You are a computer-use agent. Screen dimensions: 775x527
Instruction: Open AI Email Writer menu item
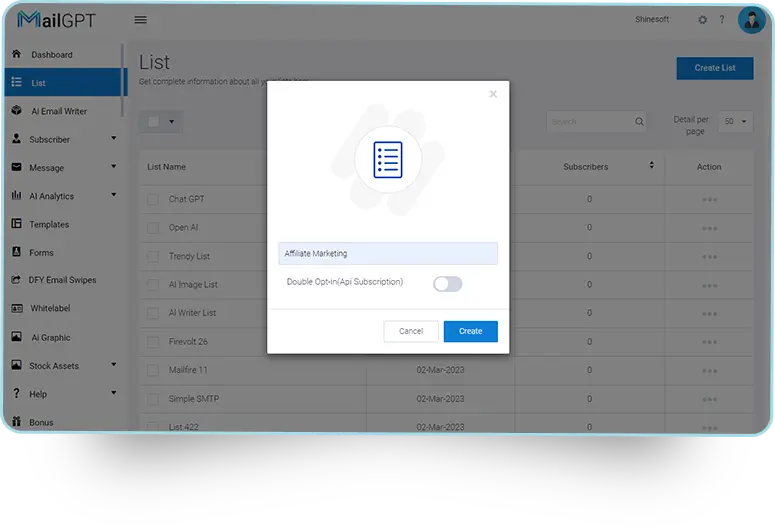pyautogui.click(x=59, y=111)
